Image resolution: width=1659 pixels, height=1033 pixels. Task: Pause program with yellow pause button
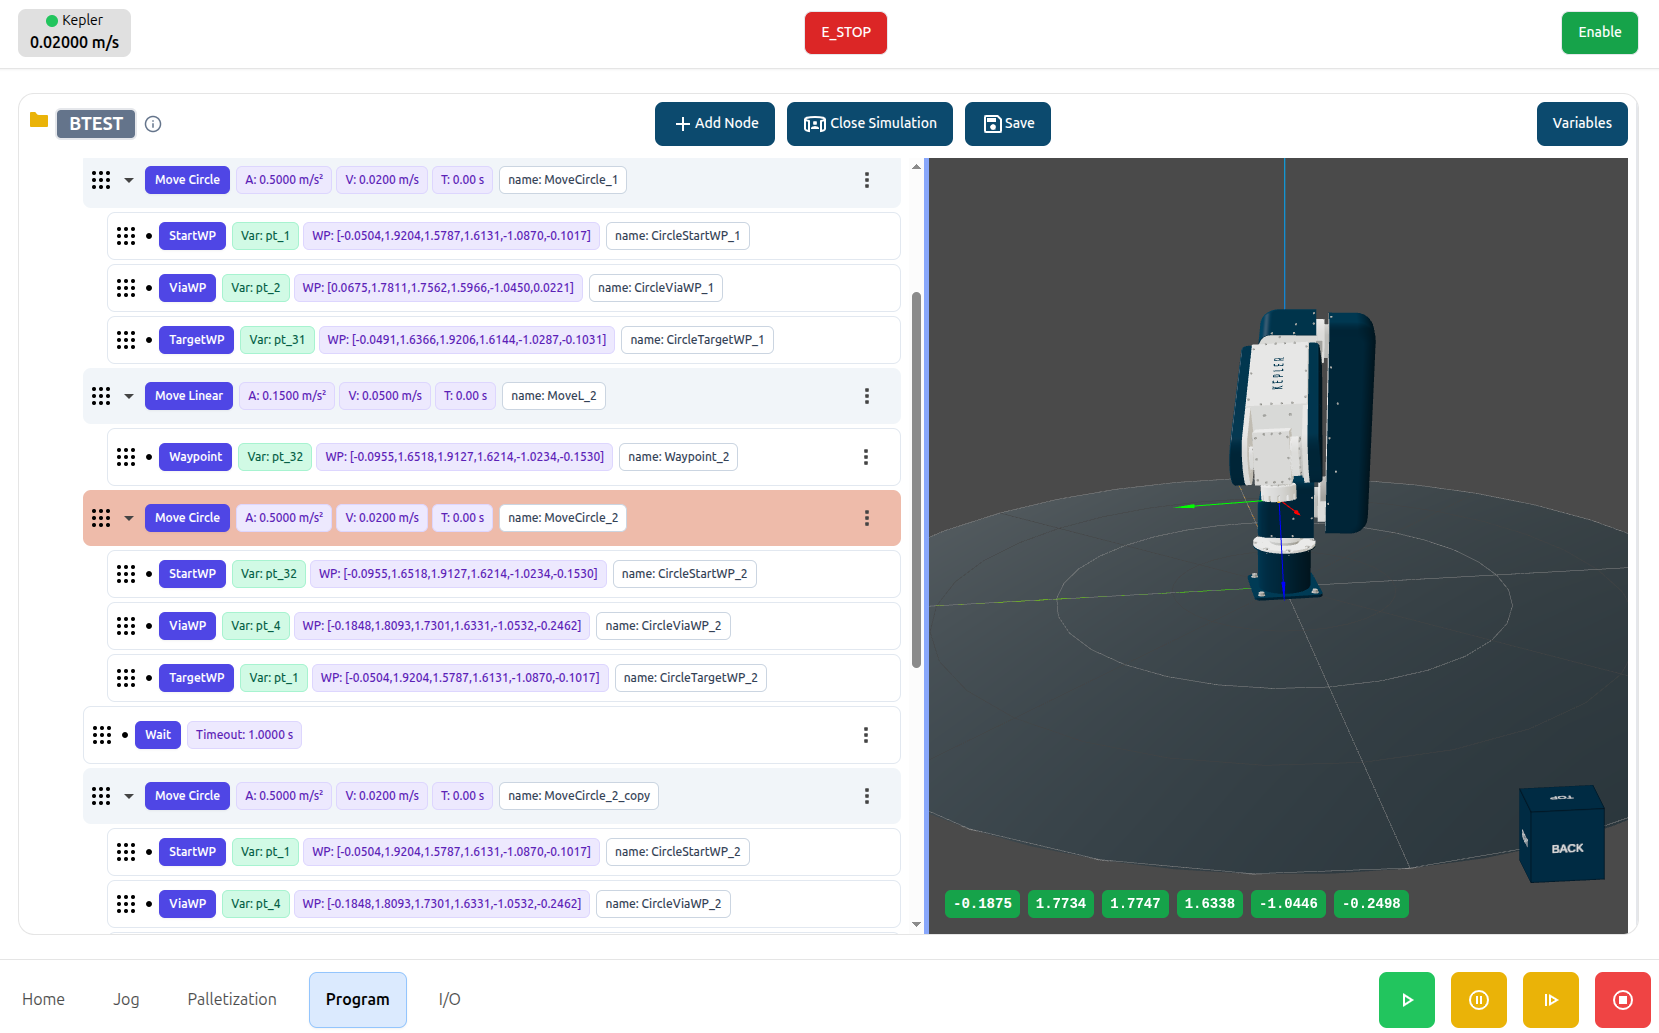[1479, 1000]
